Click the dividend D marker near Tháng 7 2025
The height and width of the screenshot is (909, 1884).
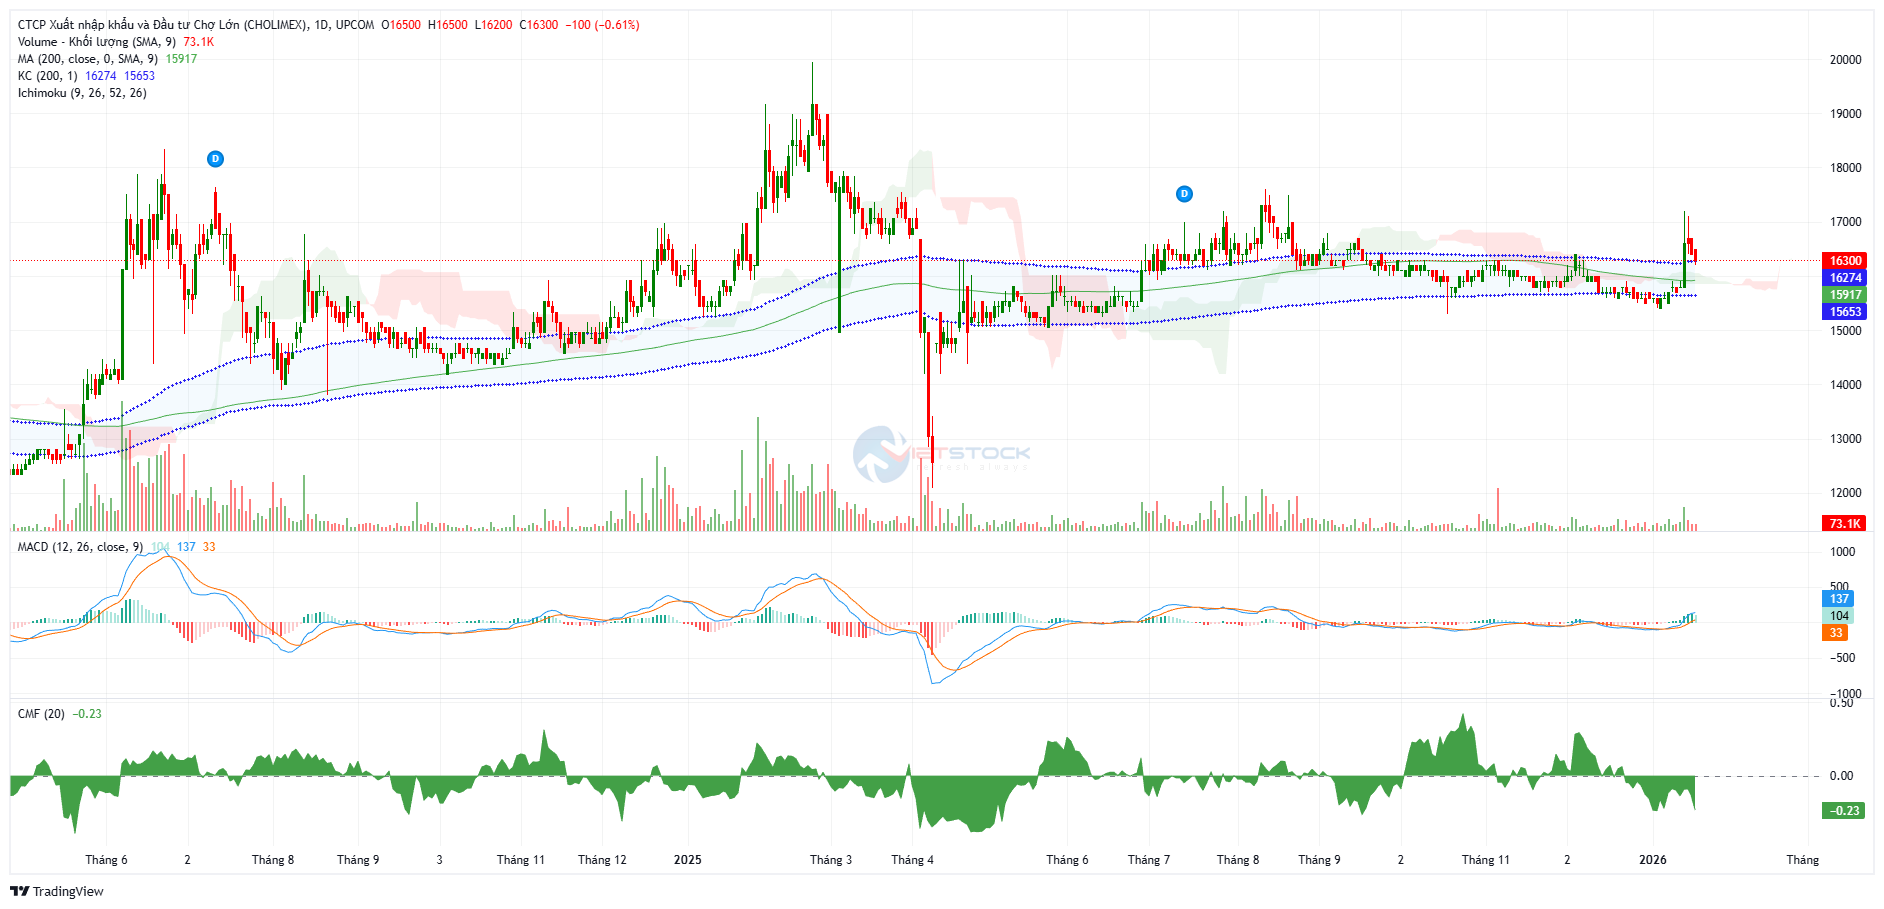click(1184, 194)
